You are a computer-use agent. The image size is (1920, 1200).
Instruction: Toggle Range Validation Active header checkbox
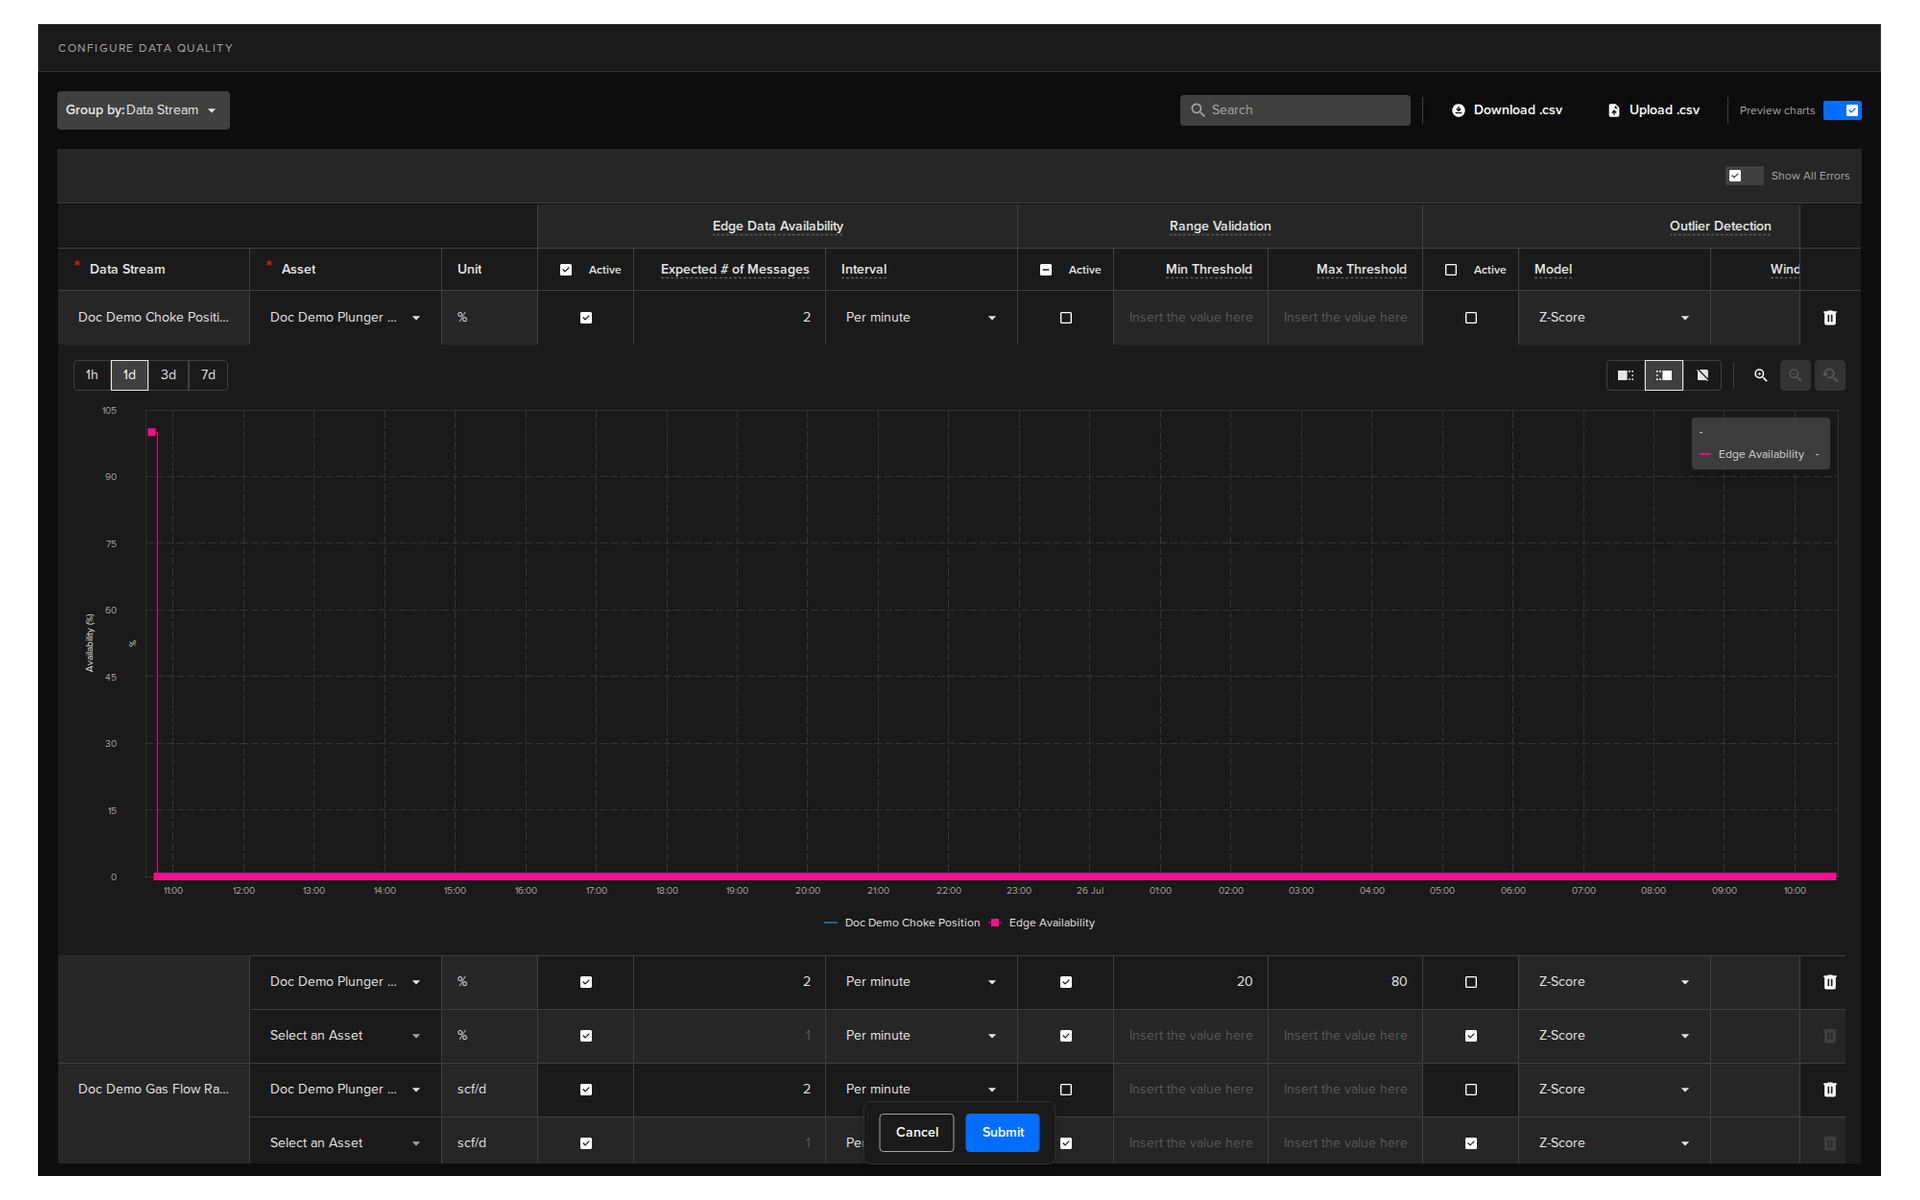1046,270
